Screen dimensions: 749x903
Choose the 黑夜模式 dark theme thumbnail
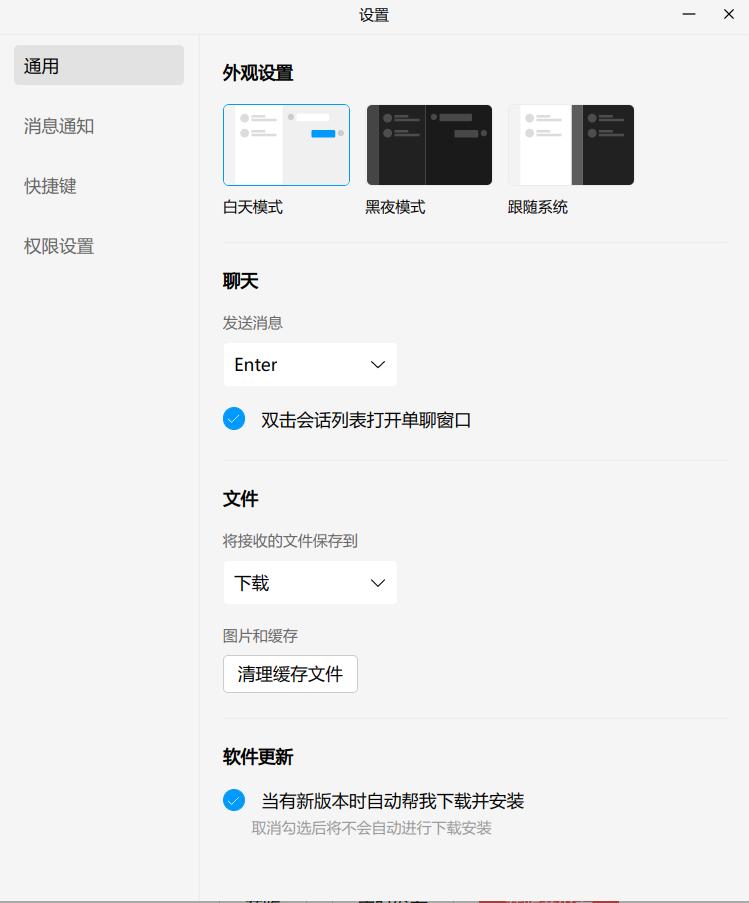pos(429,145)
